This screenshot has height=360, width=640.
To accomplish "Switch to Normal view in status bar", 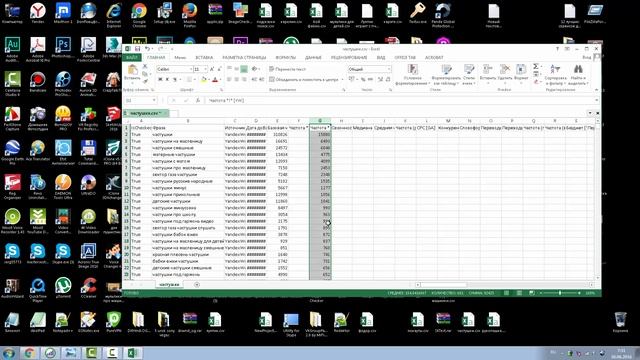I will click(507, 293).
